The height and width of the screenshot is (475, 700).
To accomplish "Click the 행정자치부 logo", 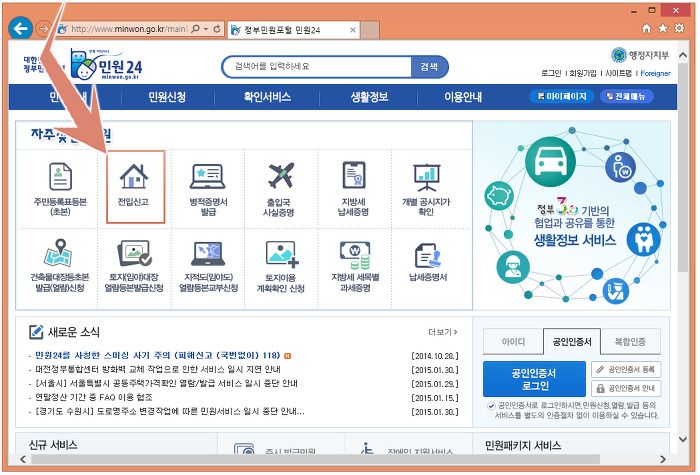I will pyautogui.click(x=640, y=55).
